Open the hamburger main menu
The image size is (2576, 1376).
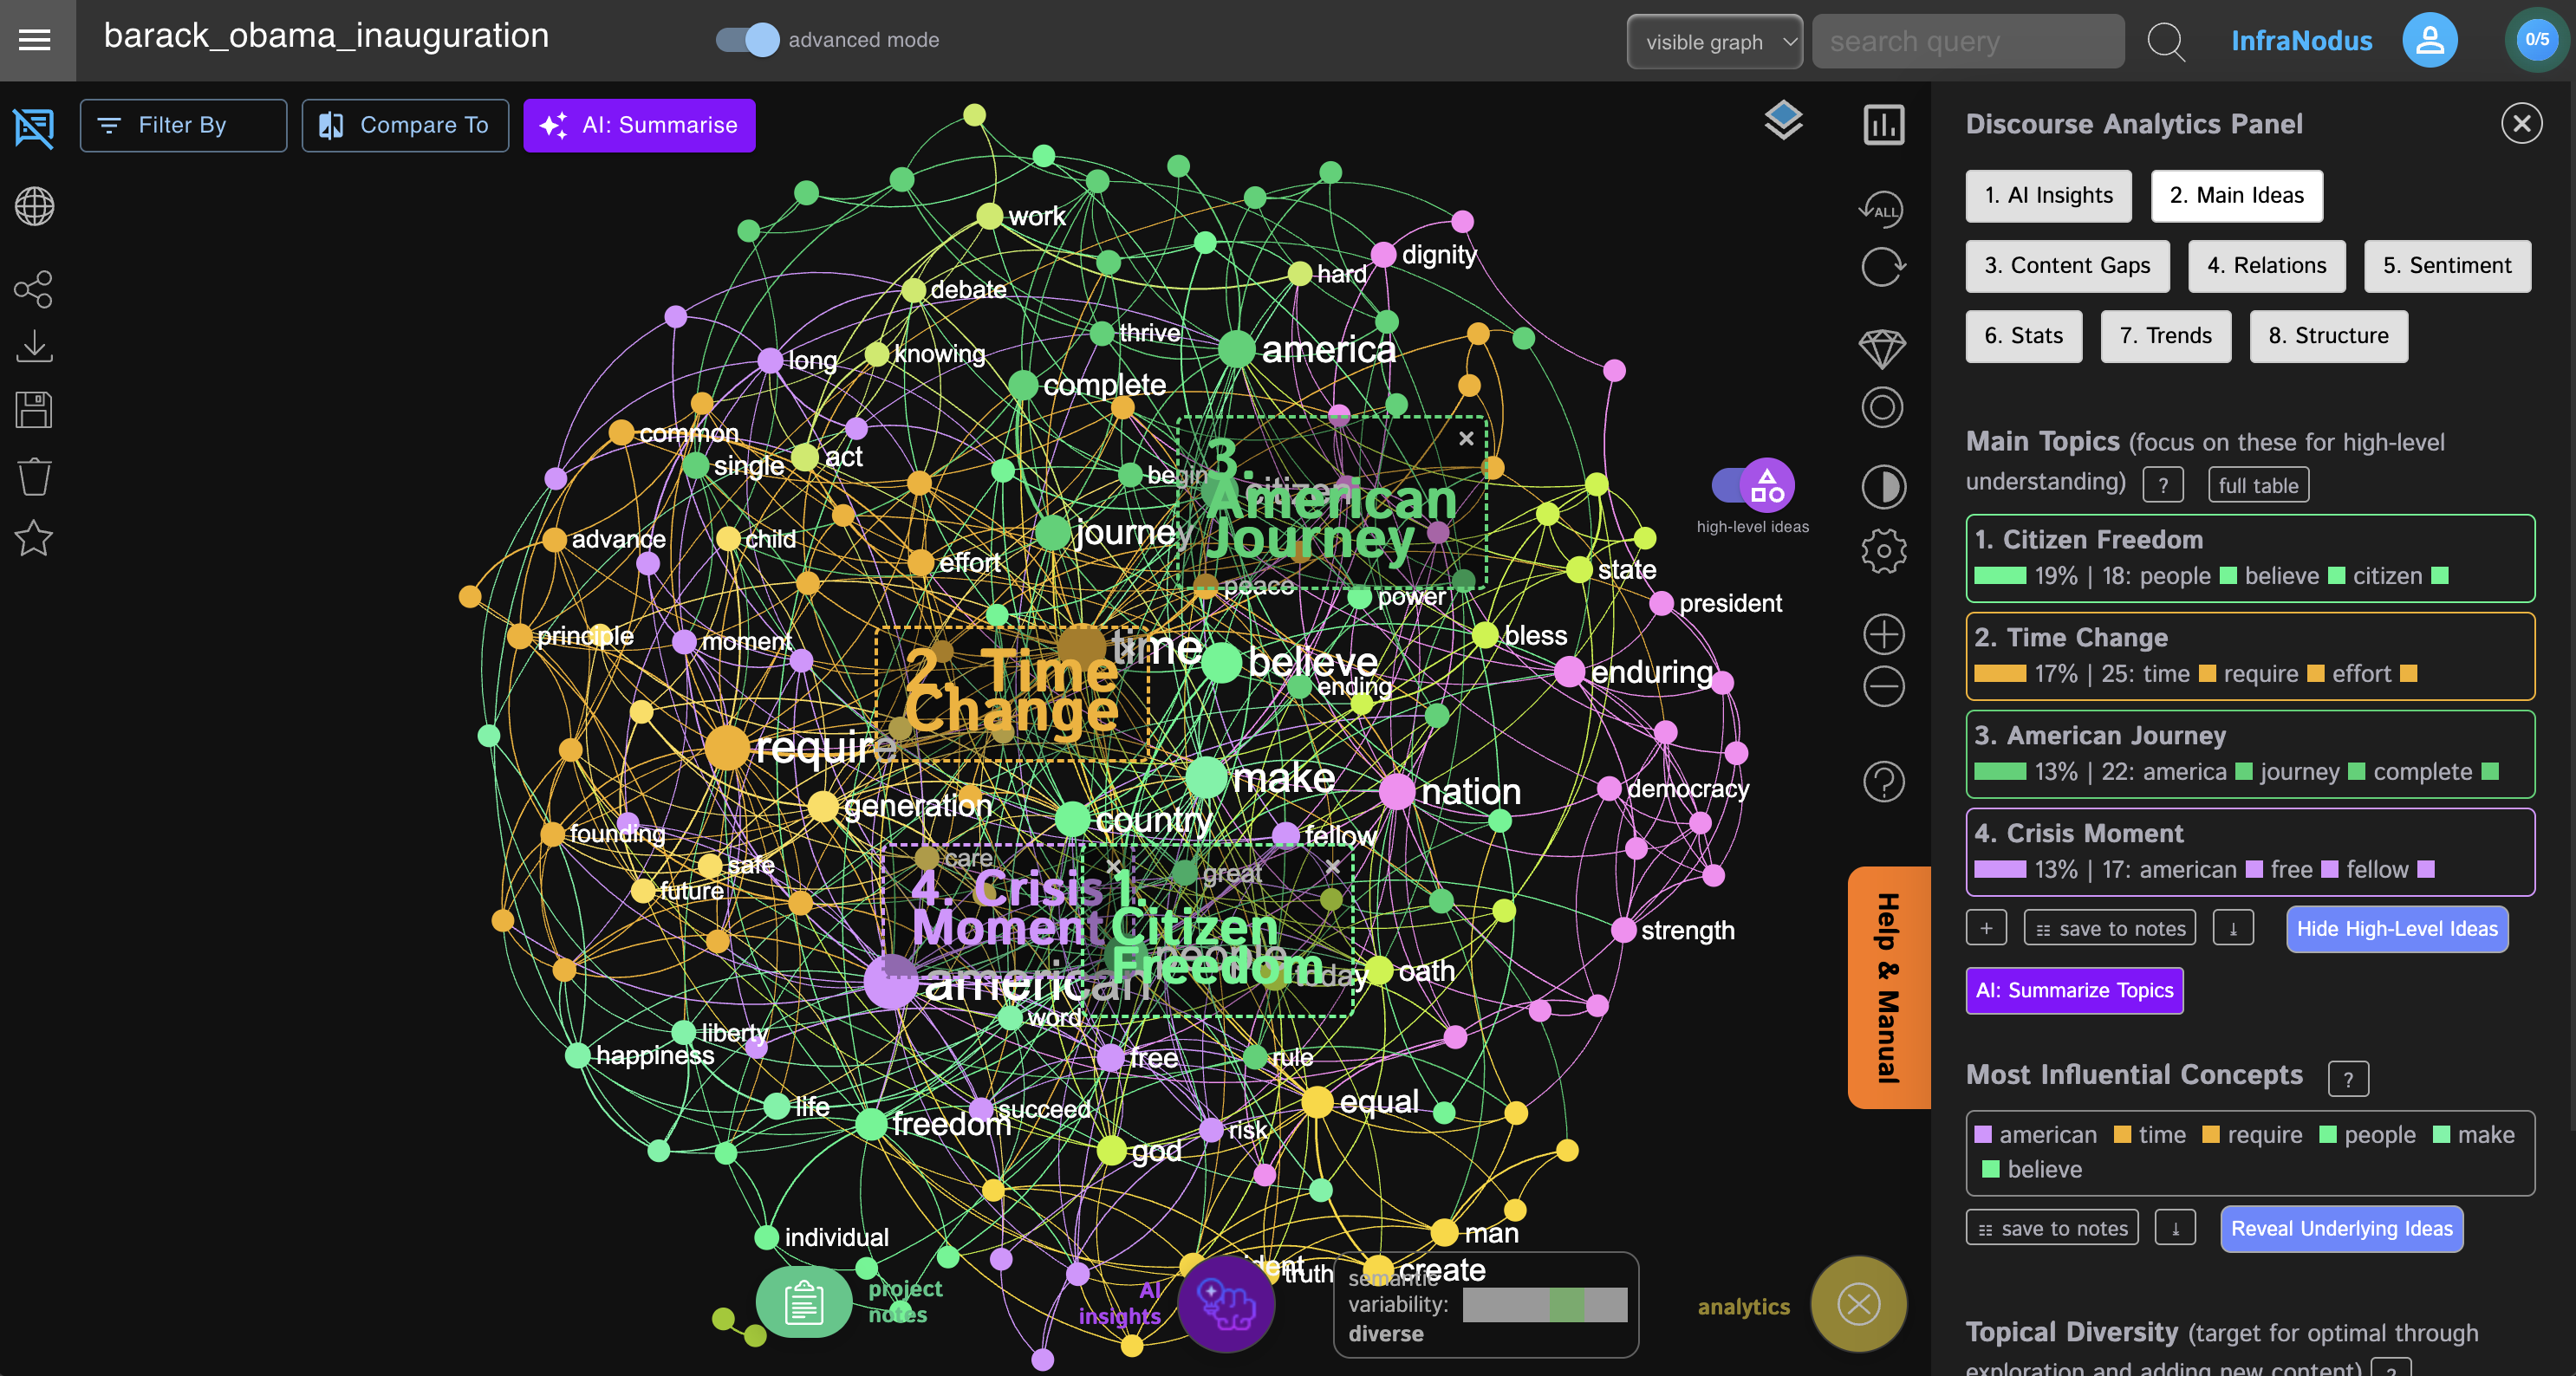[x=35, y=40]
